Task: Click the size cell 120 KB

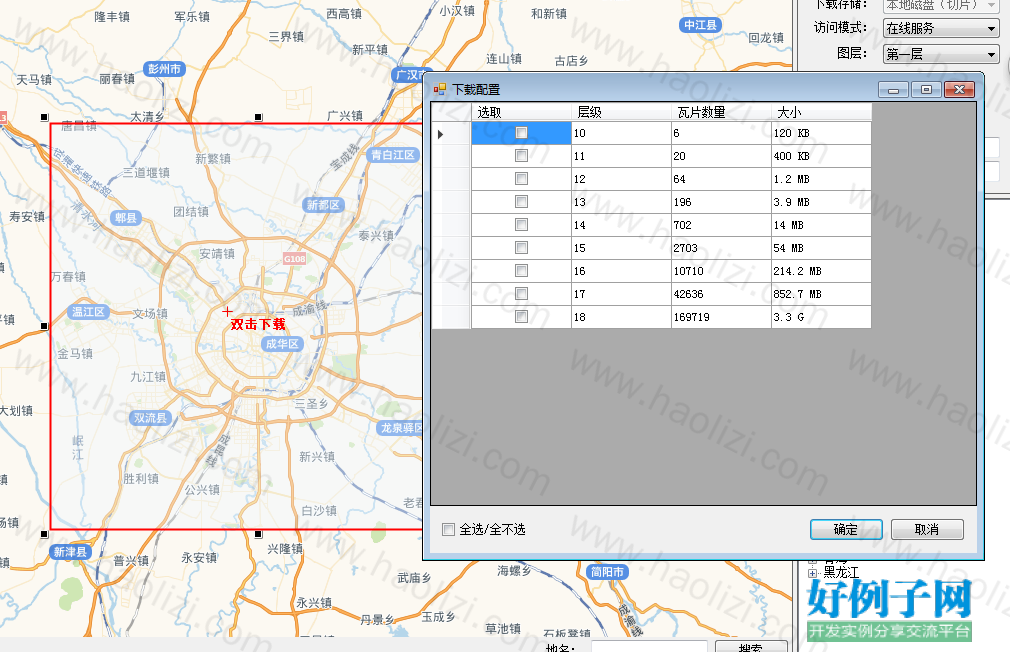Action: click(821, 133)
